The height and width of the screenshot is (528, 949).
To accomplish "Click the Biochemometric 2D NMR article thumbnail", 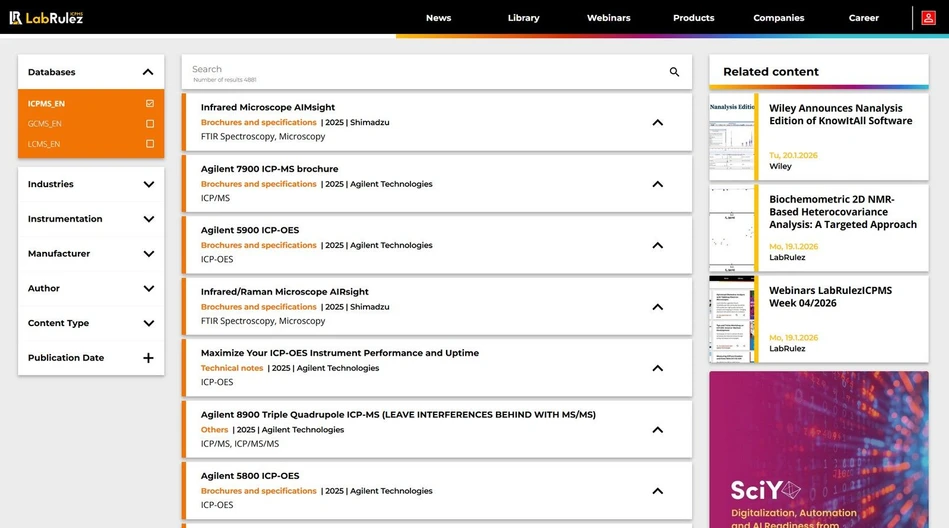I will (731, 229).
